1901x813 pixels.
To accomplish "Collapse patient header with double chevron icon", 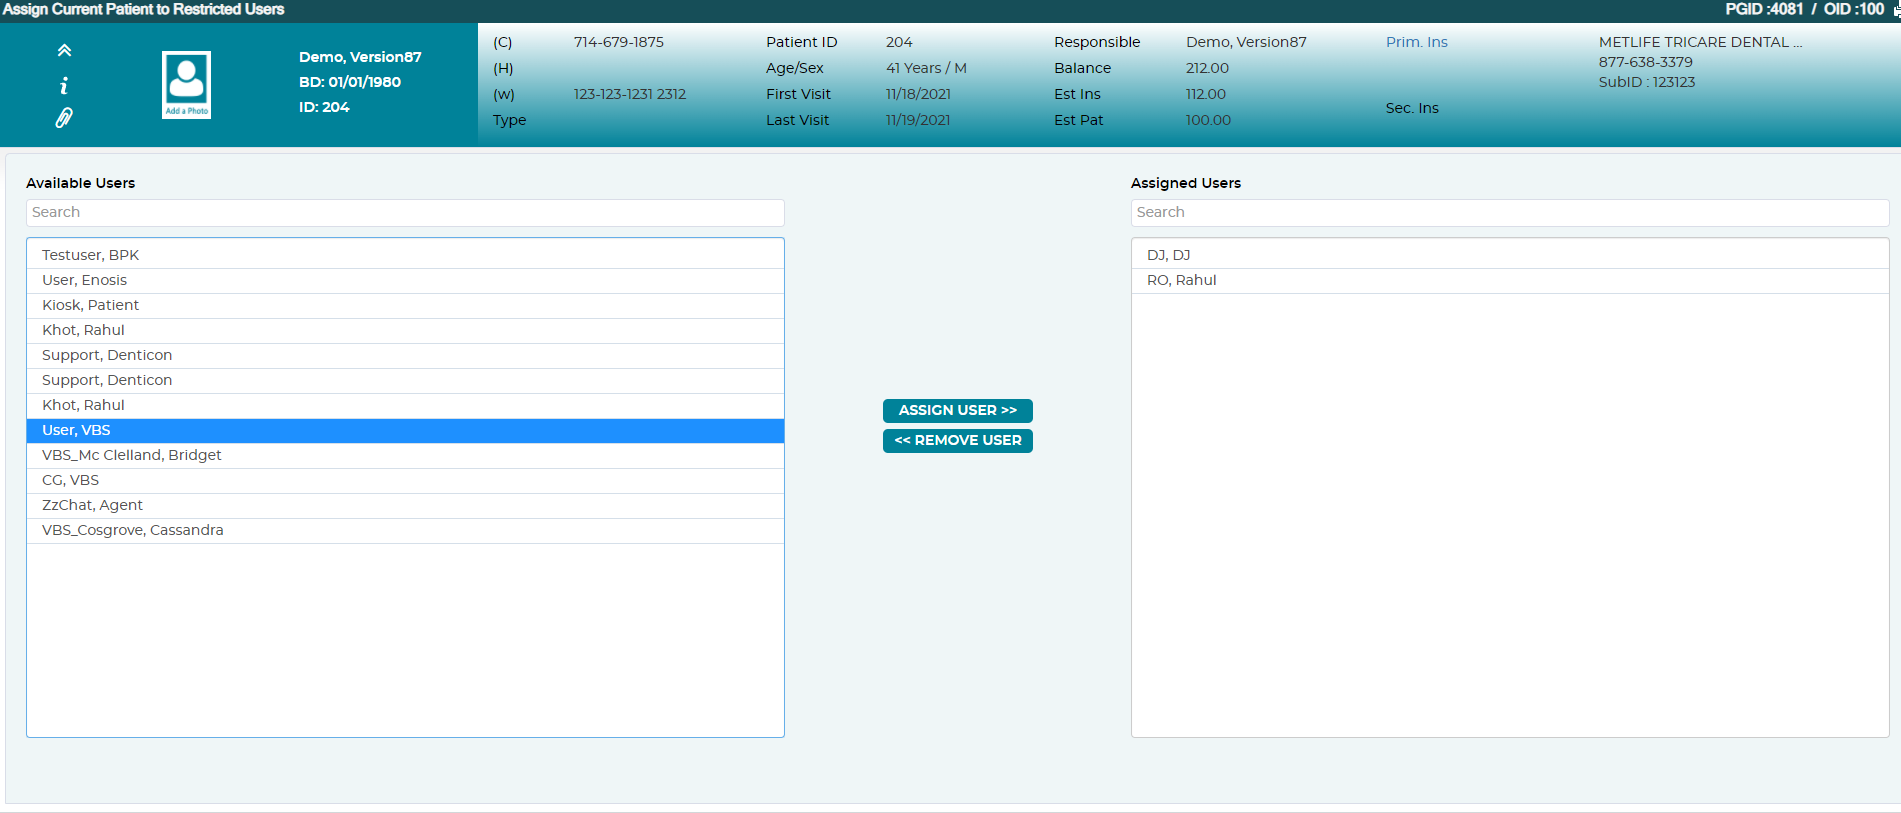I will pos(64,50).
